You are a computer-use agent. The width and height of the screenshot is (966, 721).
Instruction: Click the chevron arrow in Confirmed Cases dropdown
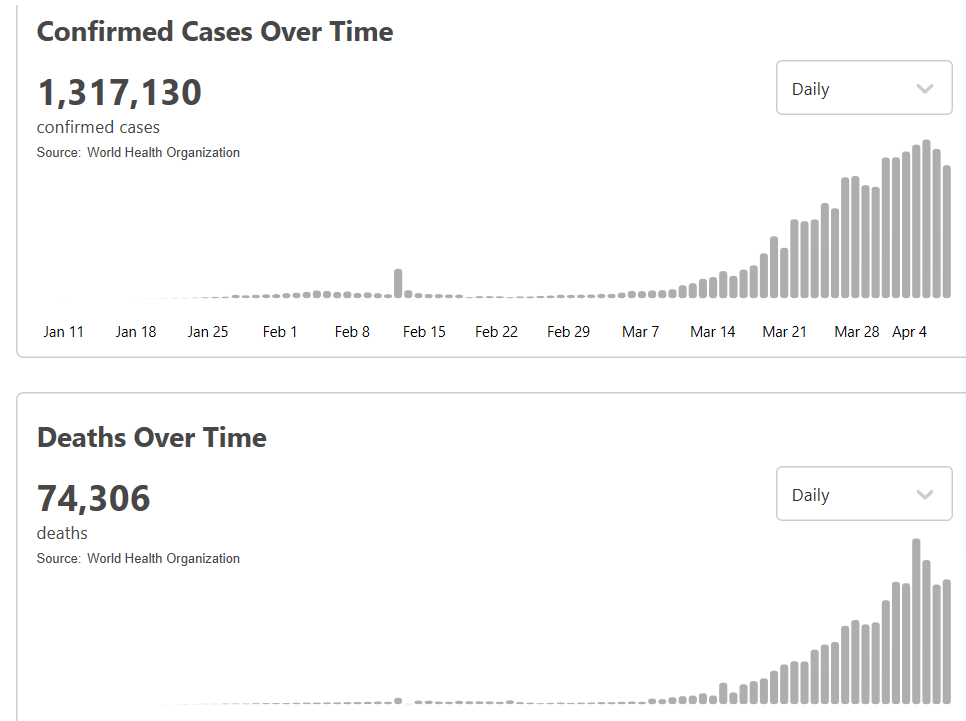925,89
